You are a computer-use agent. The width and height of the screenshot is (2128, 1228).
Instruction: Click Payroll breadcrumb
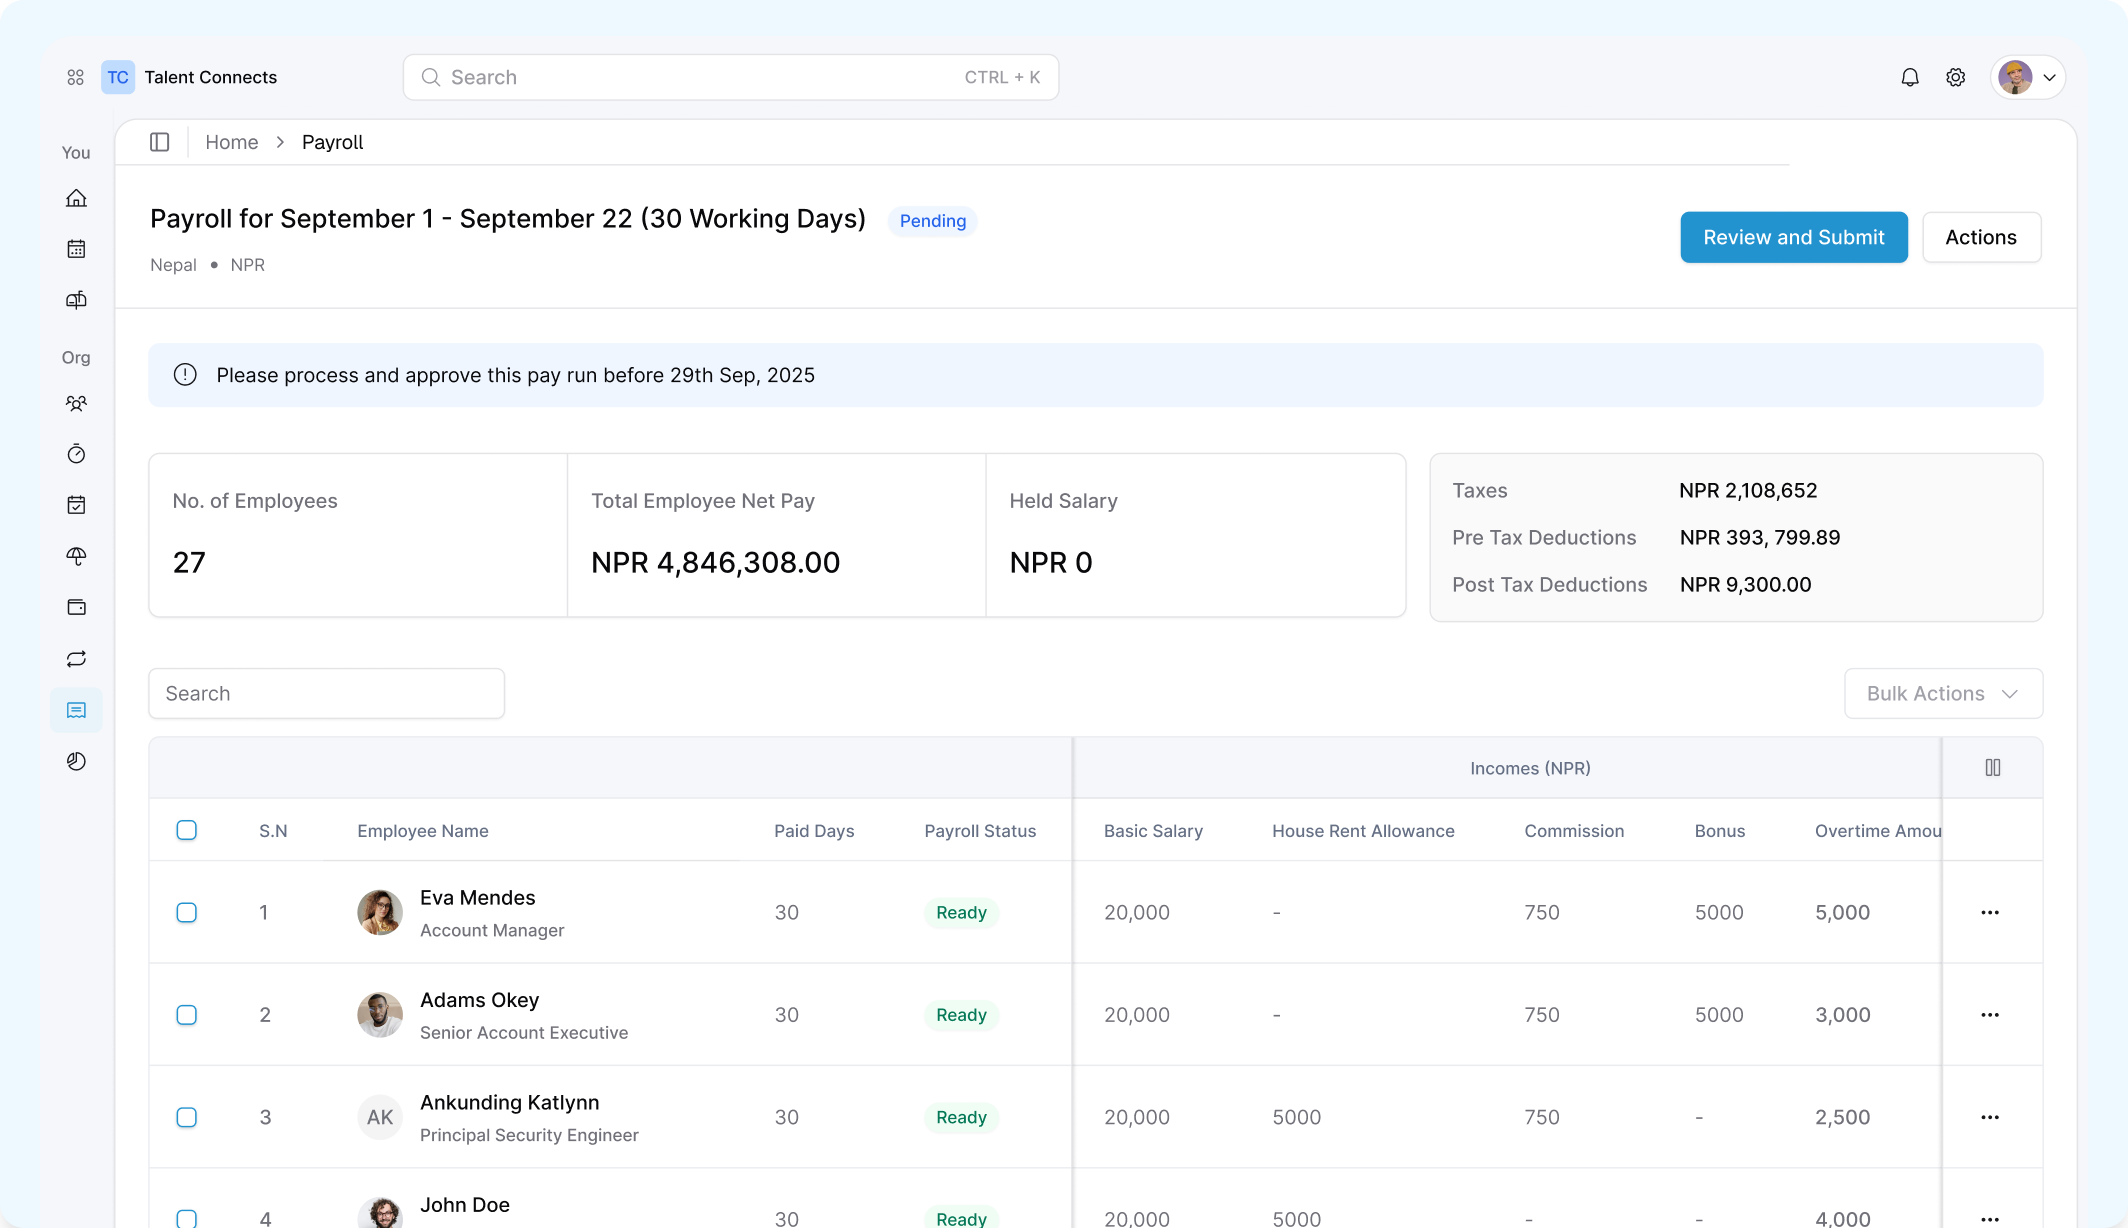click(332, 142)
